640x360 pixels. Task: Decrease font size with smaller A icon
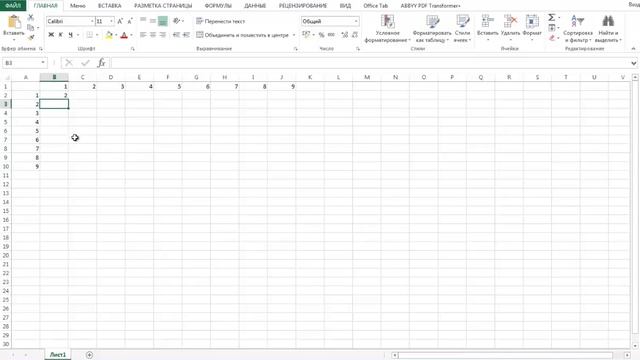click(130, 21)
